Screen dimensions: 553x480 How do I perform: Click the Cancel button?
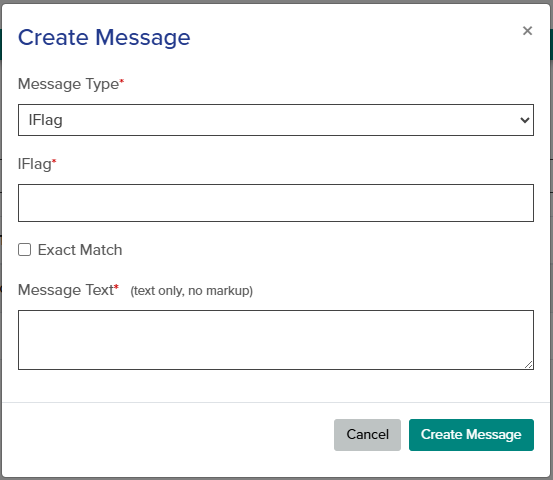(367, 435)
